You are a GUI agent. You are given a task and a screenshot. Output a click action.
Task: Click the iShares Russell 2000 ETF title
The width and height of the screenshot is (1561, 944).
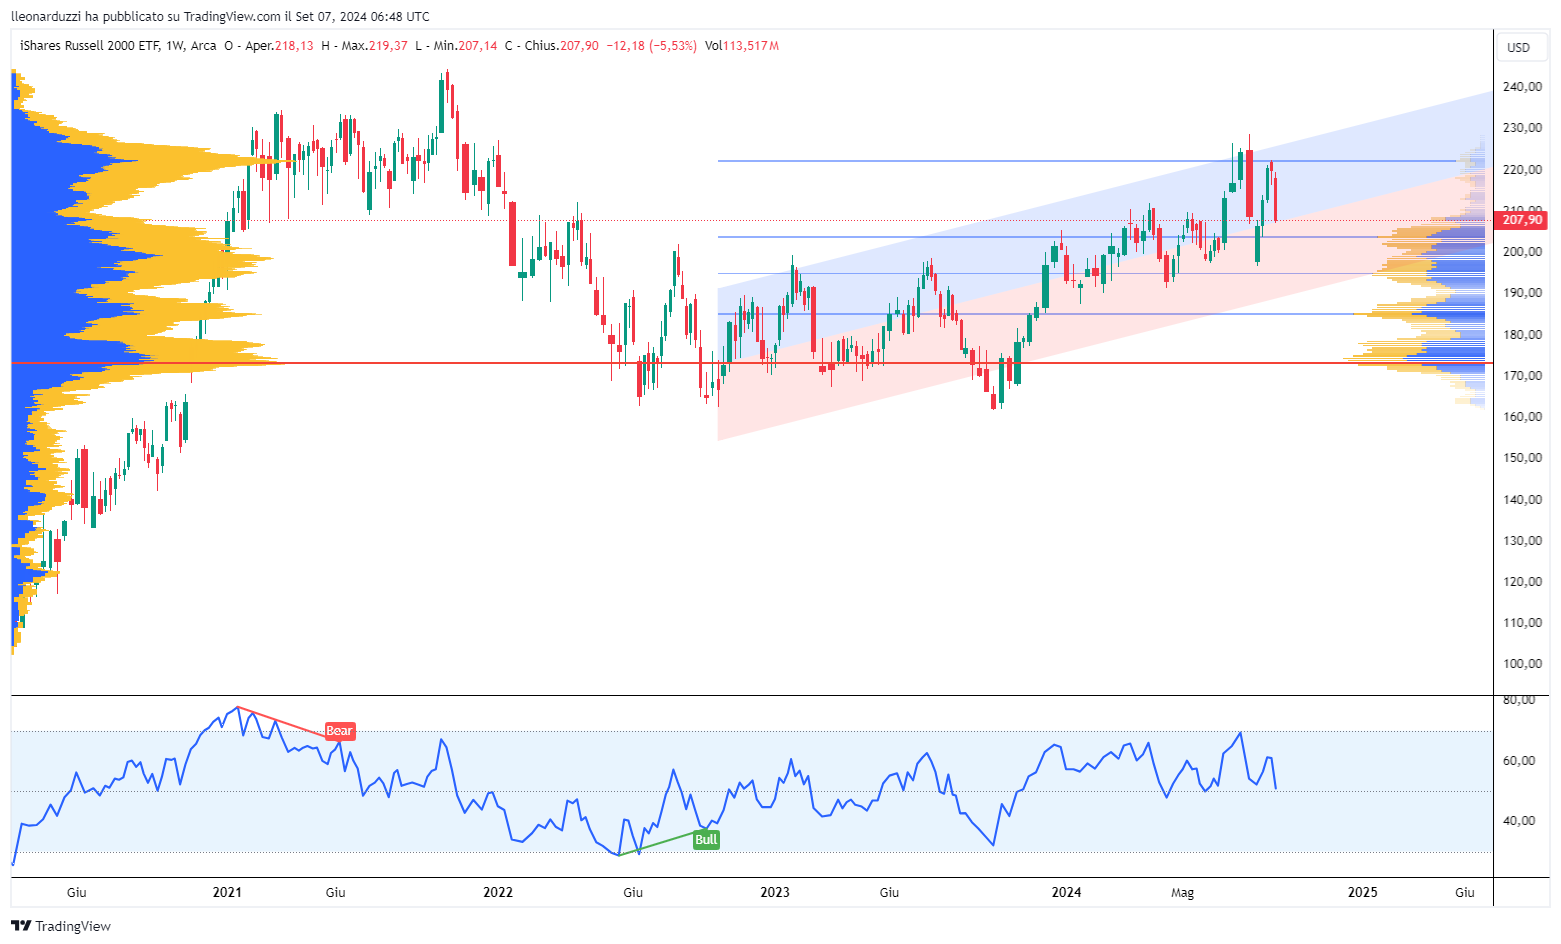91,46
